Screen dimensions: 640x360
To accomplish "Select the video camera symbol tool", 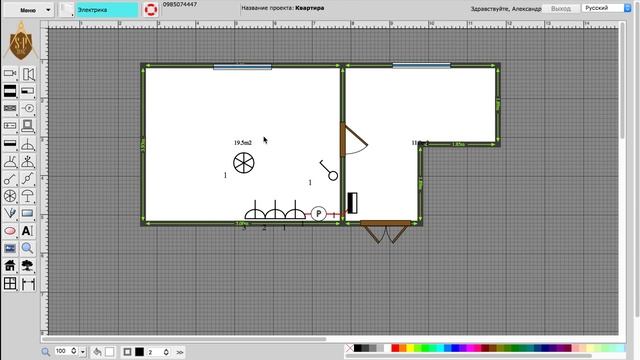I will (10, 73).
